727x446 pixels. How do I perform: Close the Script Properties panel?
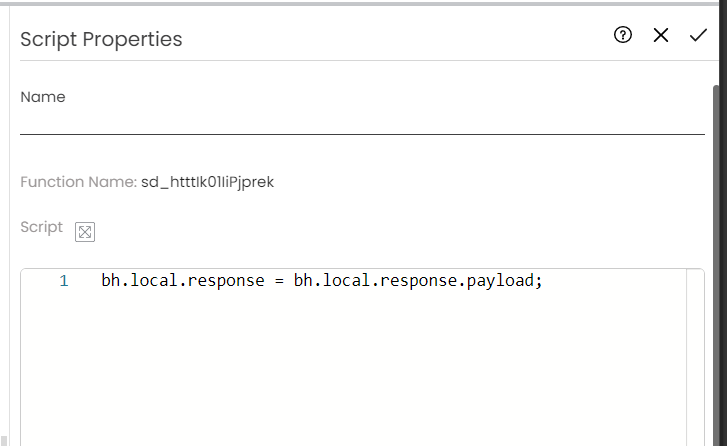pos(660,36)
